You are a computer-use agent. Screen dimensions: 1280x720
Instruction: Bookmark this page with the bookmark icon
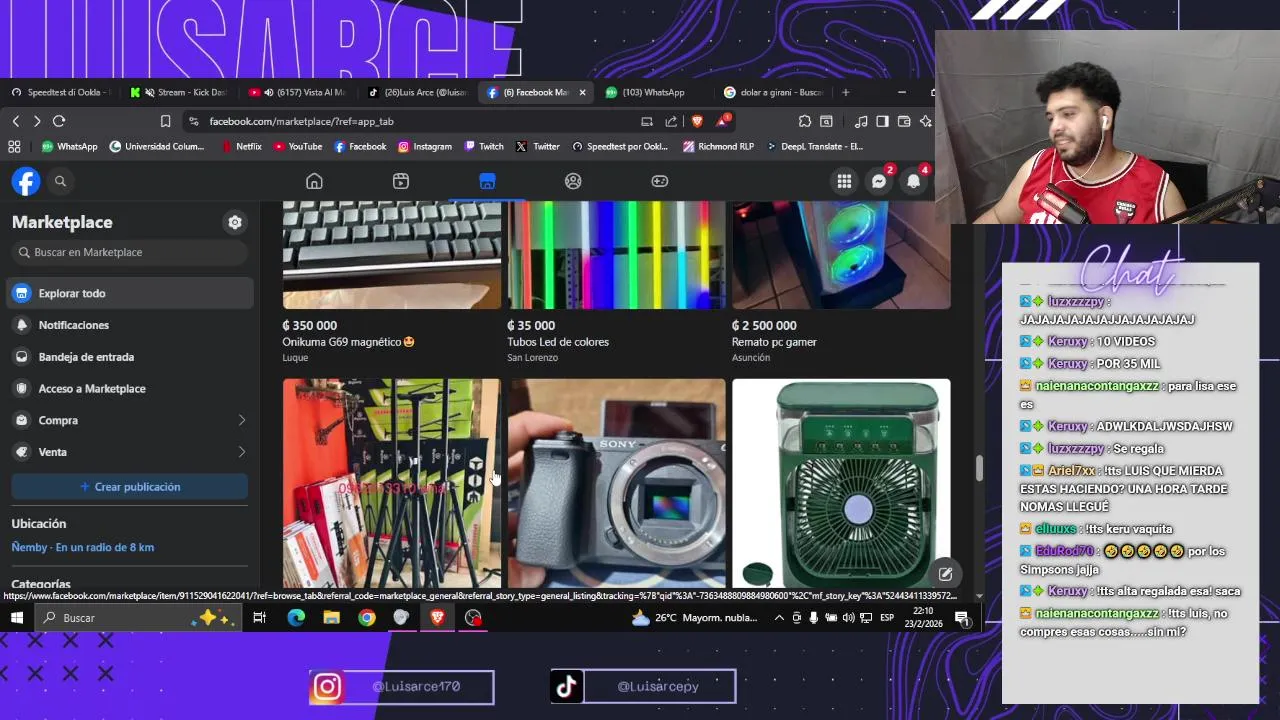(165, 121)
